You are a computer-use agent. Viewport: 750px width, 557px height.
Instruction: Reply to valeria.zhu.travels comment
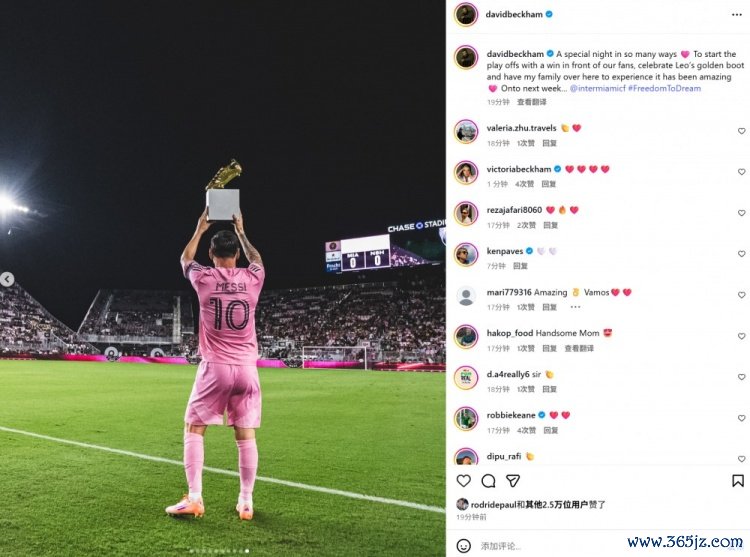click(x=549, y=143)
